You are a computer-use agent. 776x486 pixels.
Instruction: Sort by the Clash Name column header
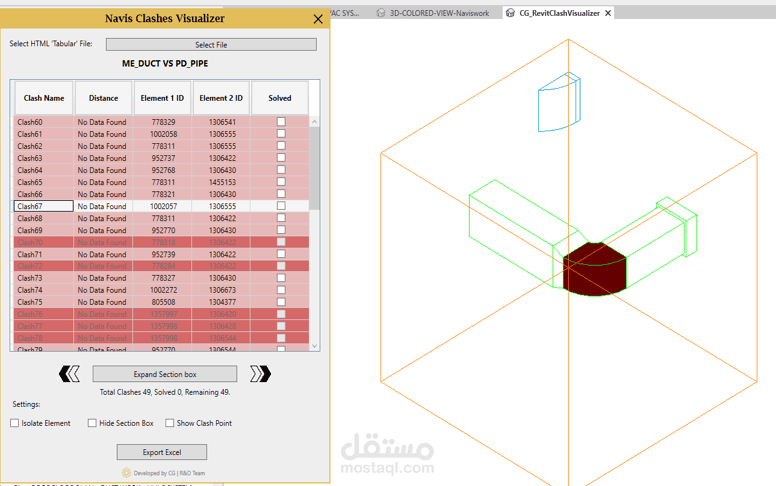44,98
